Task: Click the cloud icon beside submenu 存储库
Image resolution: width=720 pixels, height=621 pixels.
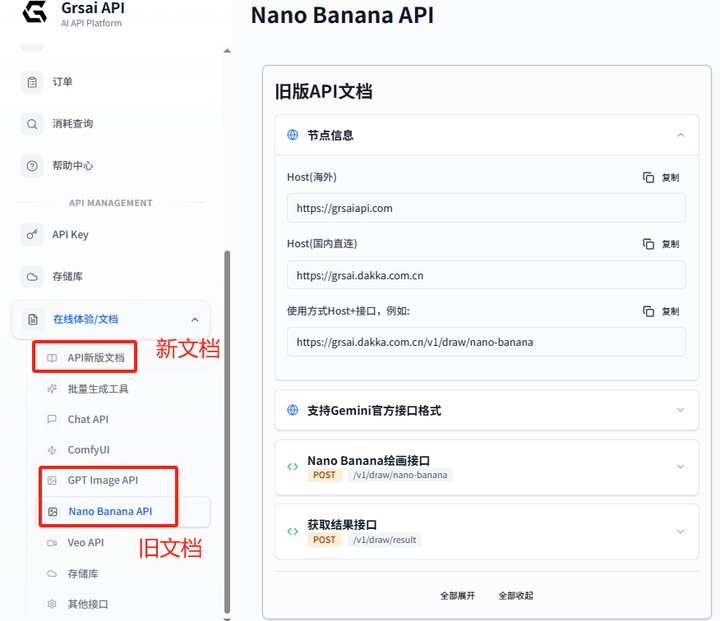Action: pyautogui.click(x=52, y=574)
